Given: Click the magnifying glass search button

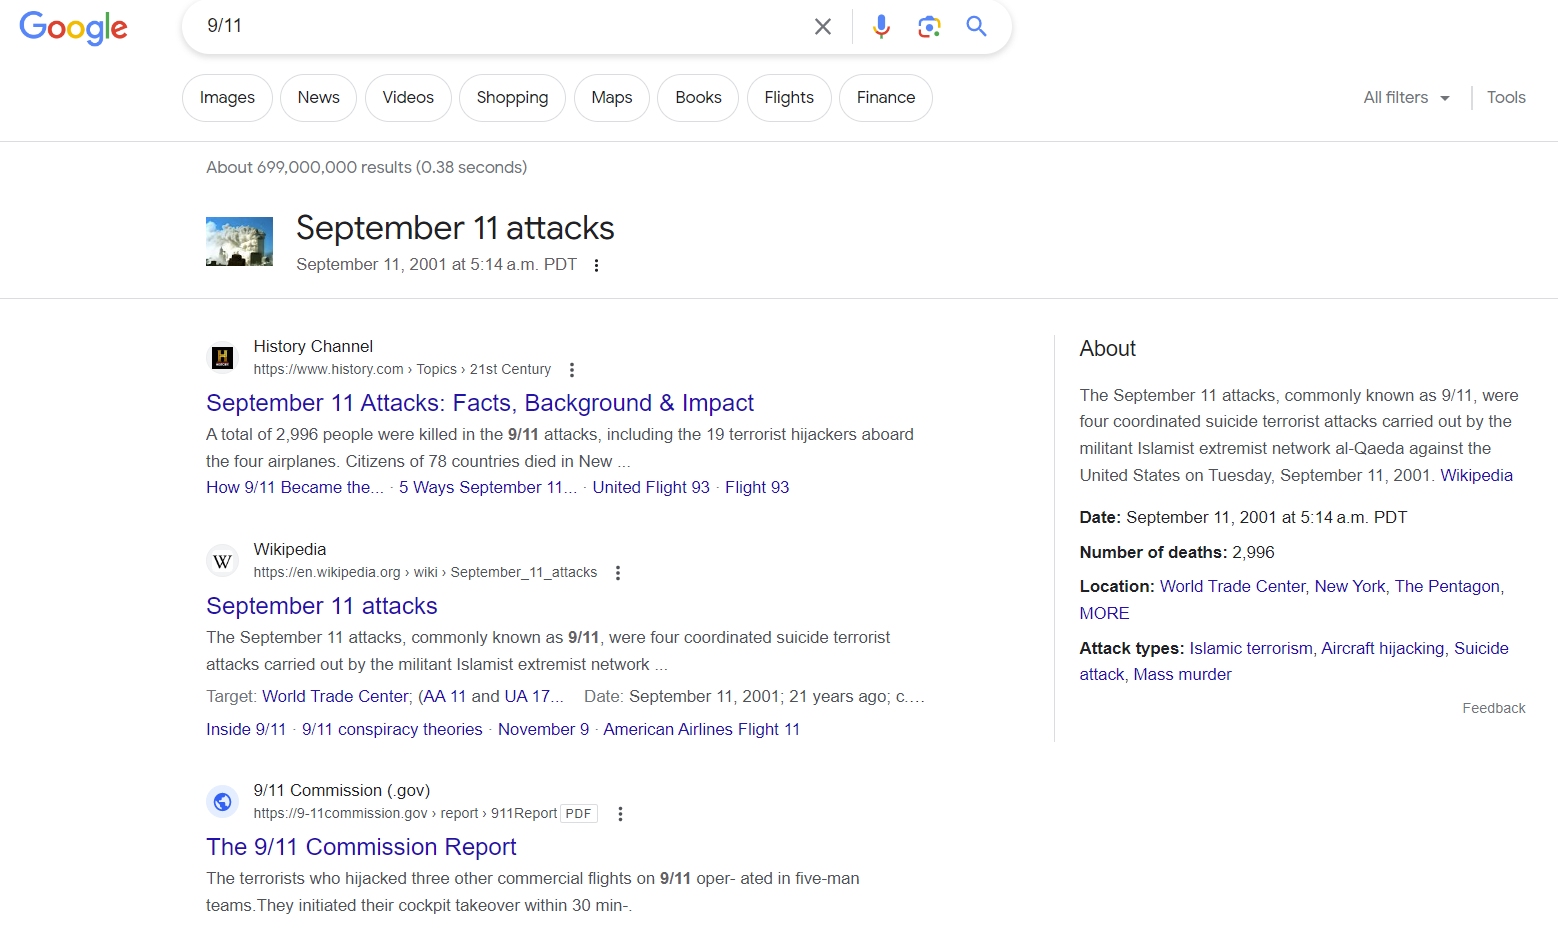Looking at the screenshot, I should click(x=977, y=27).
